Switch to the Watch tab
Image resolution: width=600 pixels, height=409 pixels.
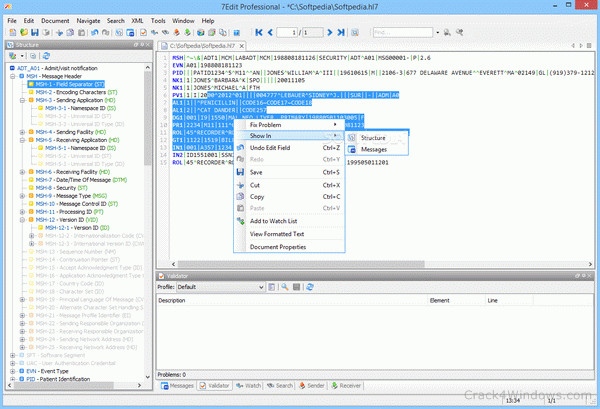pyautogui.click(x=249, y=384)
